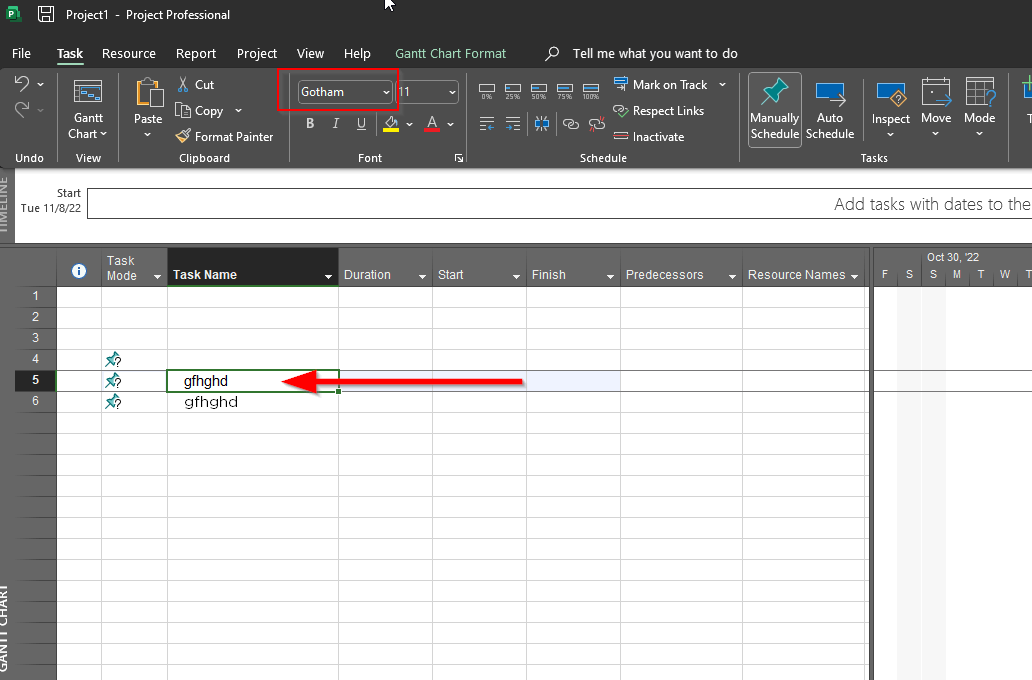Screen dimensions: 1032x680
Task: Switch to the Resource ribbon tab
Action: [x=129, y=53]
